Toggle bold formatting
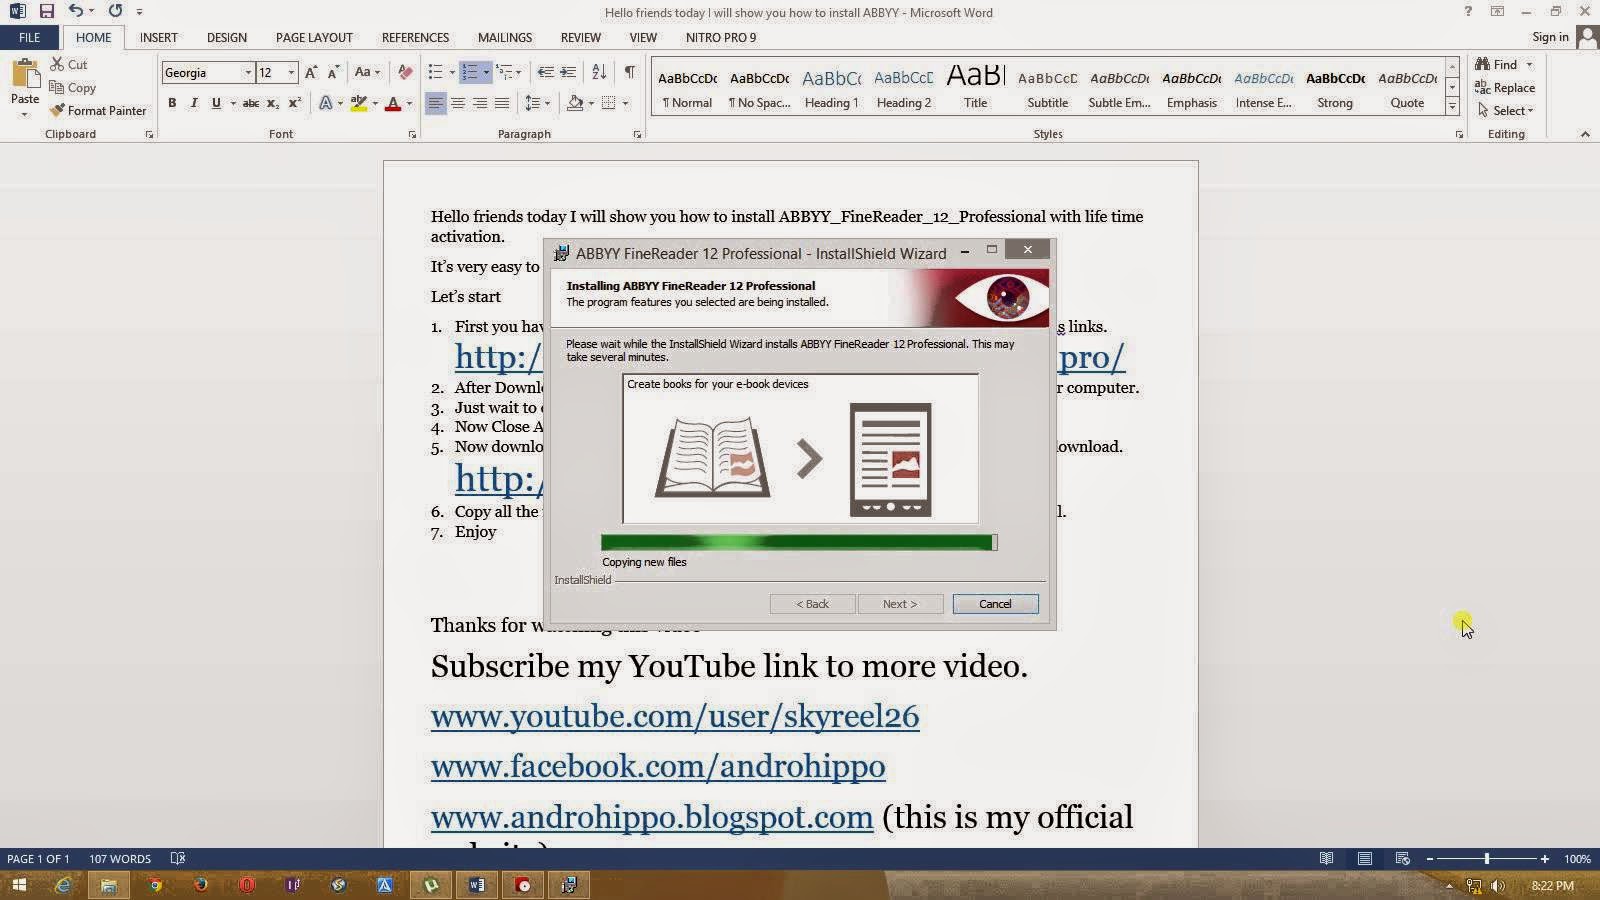 (172, 103)
